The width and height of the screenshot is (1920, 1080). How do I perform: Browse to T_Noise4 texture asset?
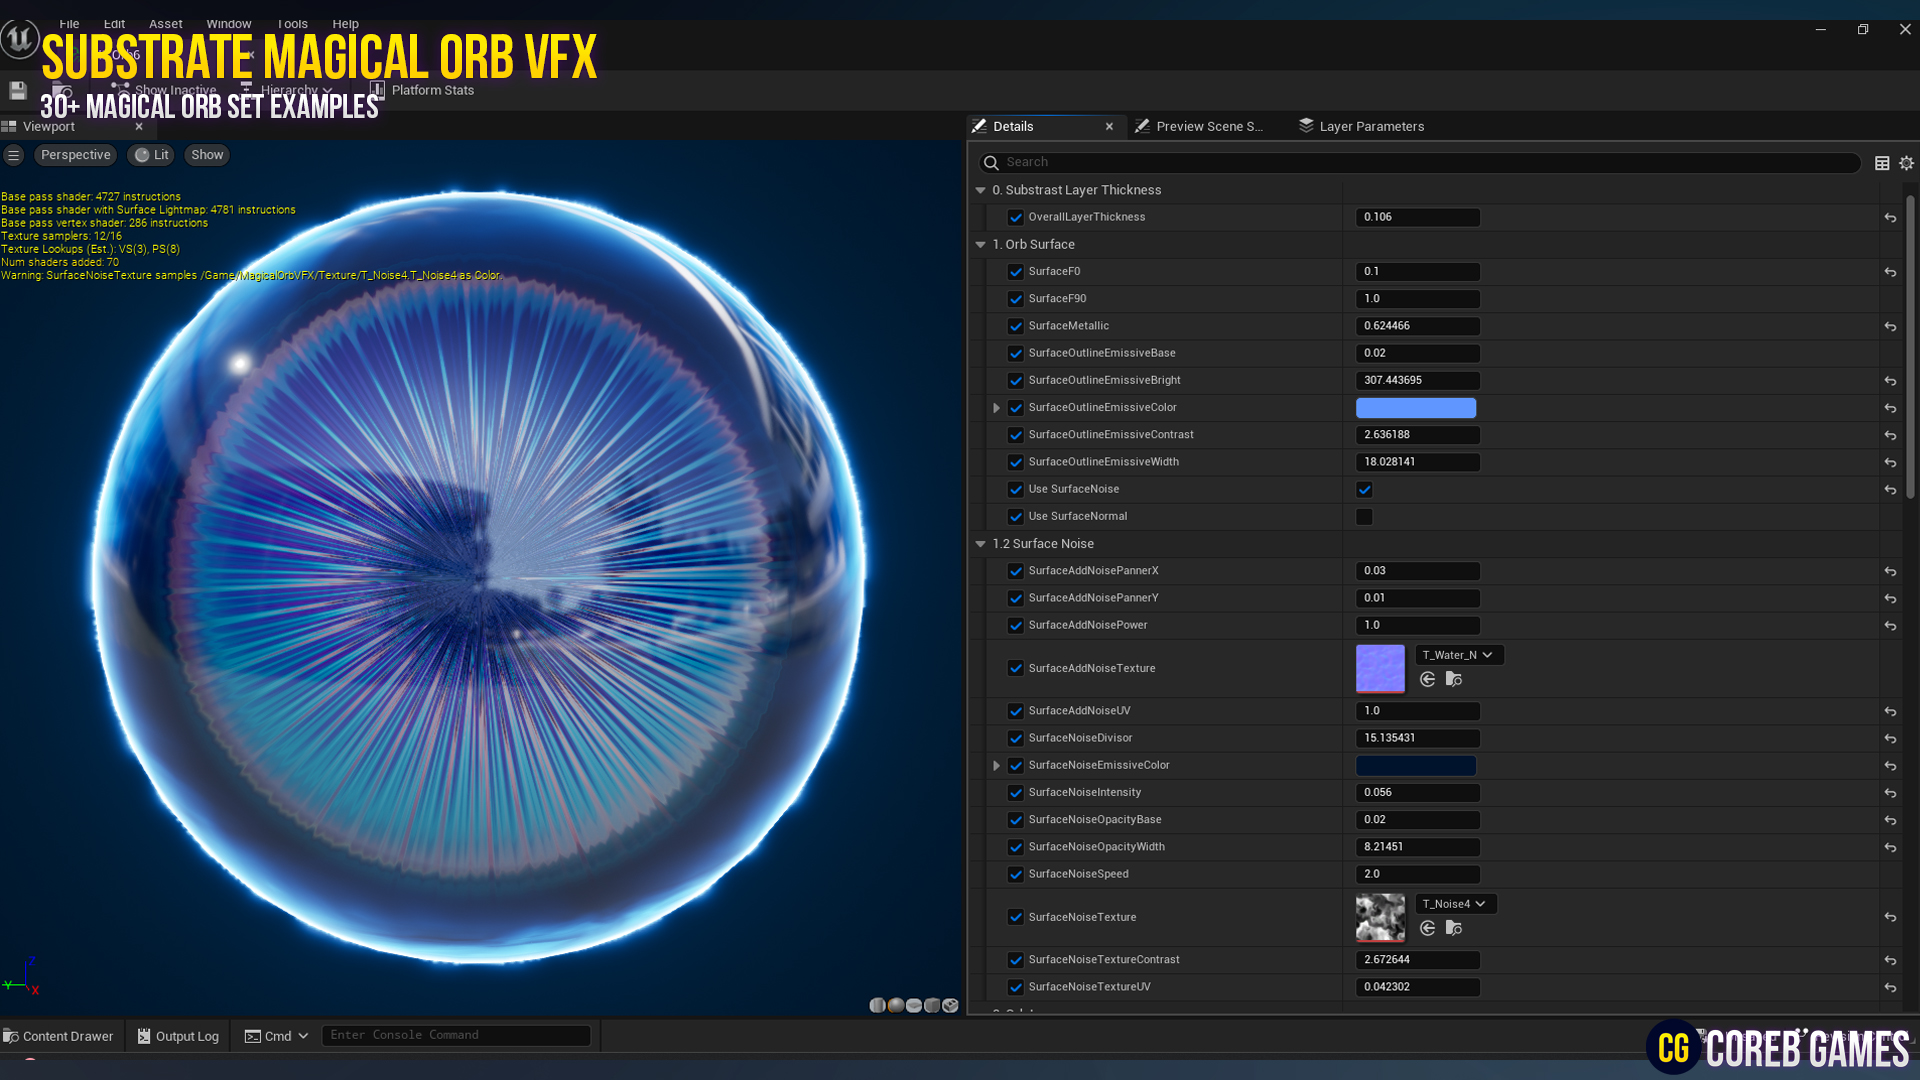tap(1453, 928)
